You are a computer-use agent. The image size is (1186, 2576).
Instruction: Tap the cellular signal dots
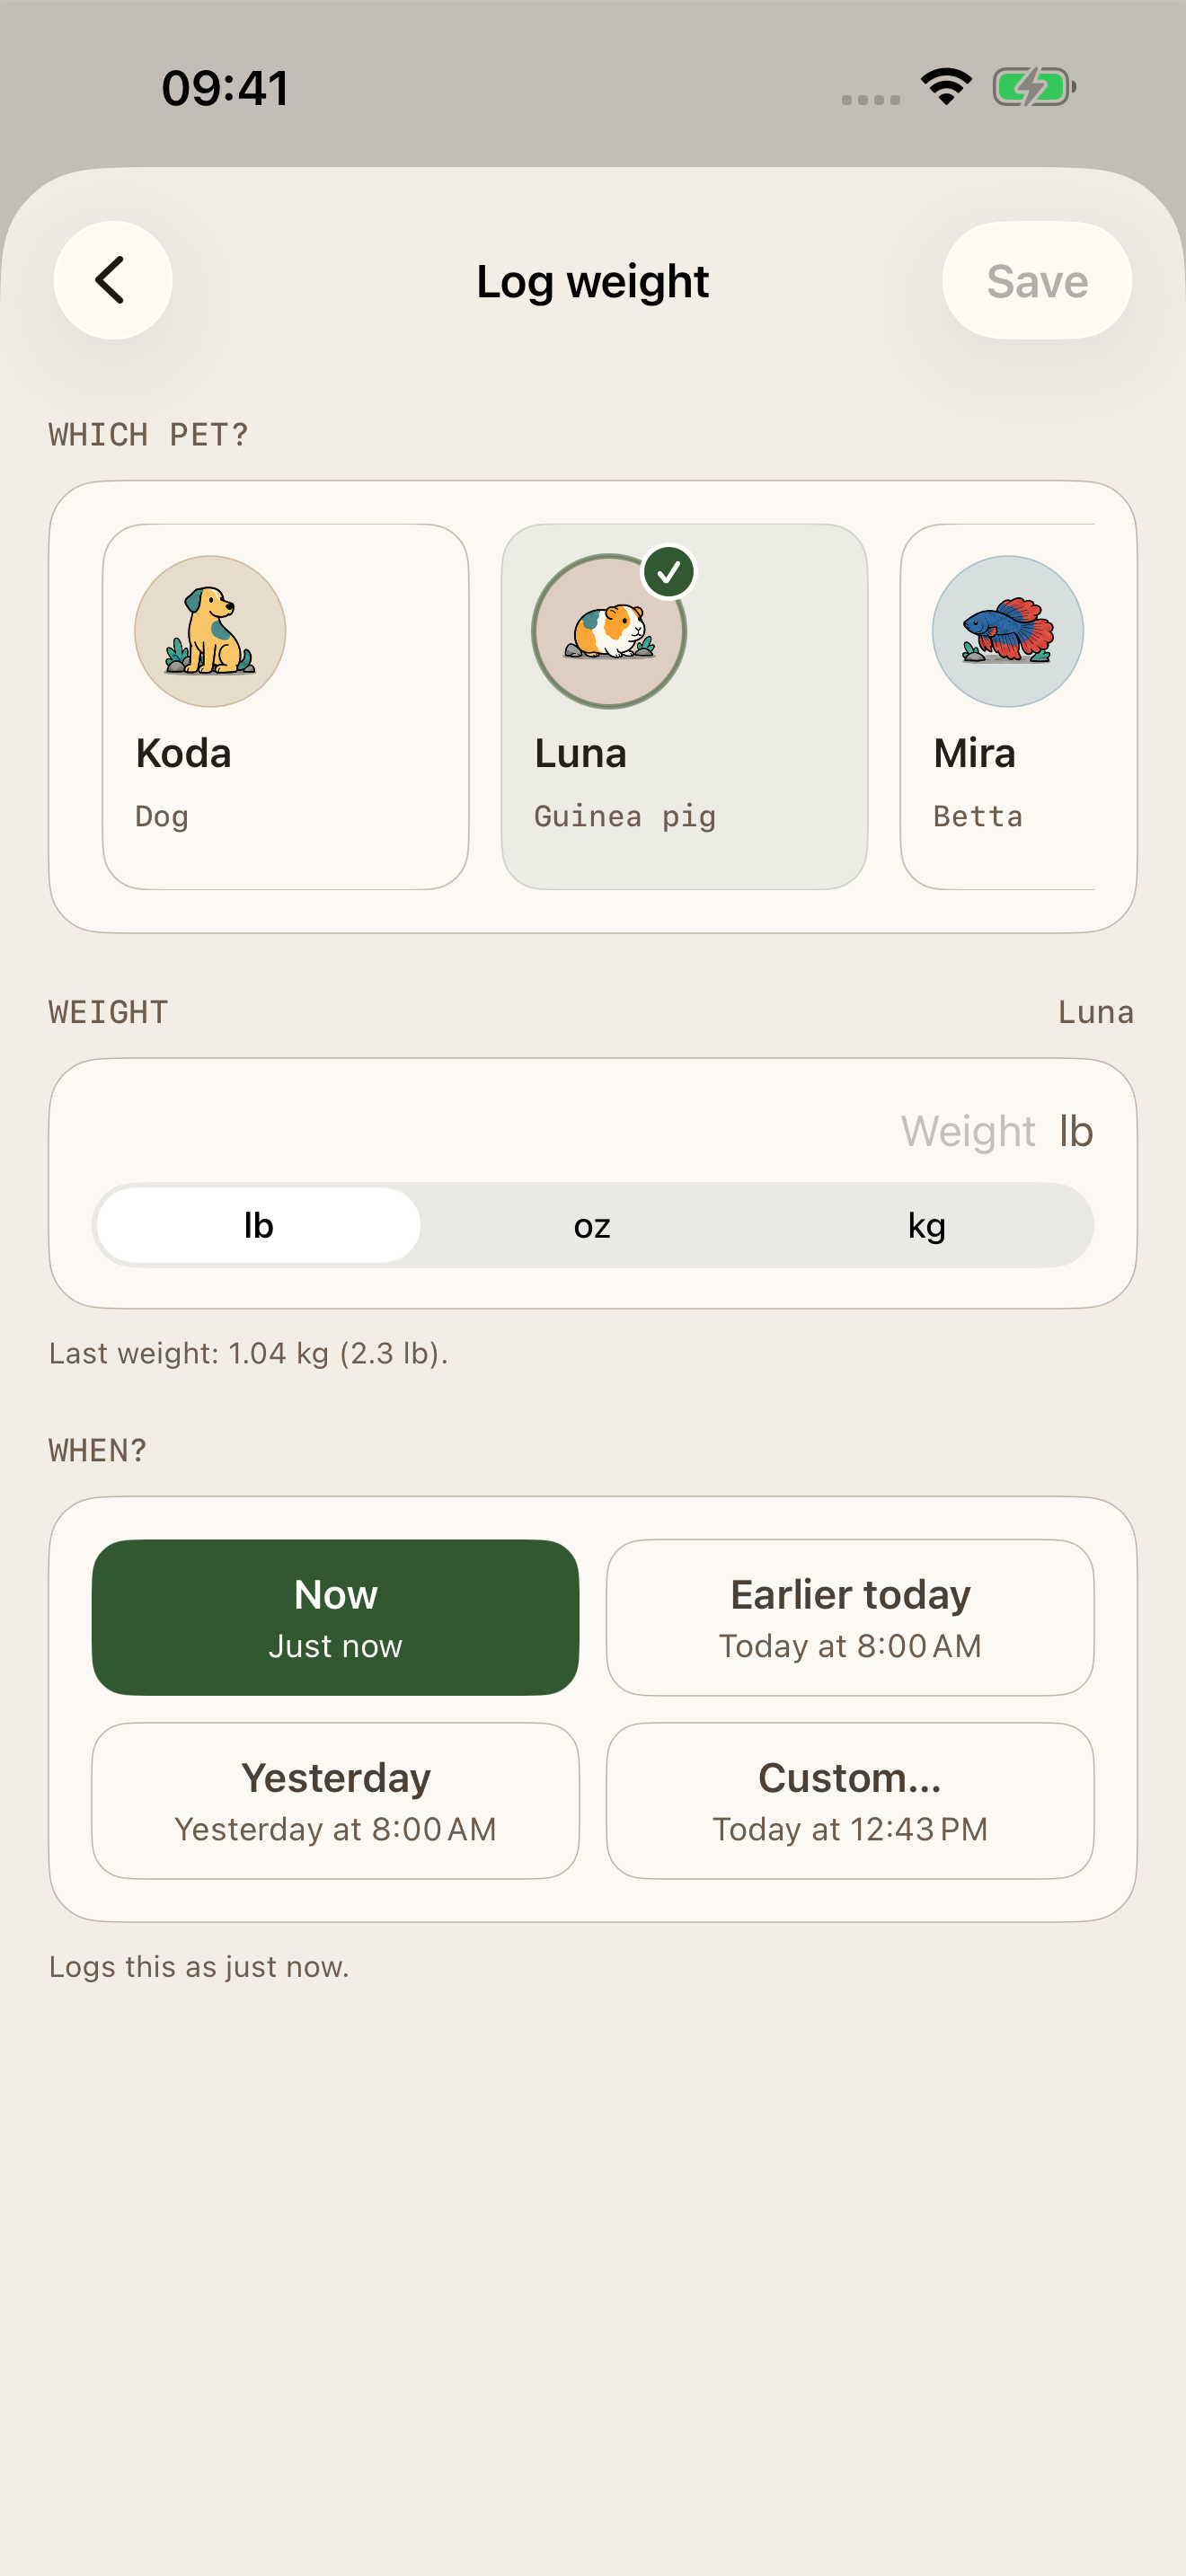tap(871, 99)
